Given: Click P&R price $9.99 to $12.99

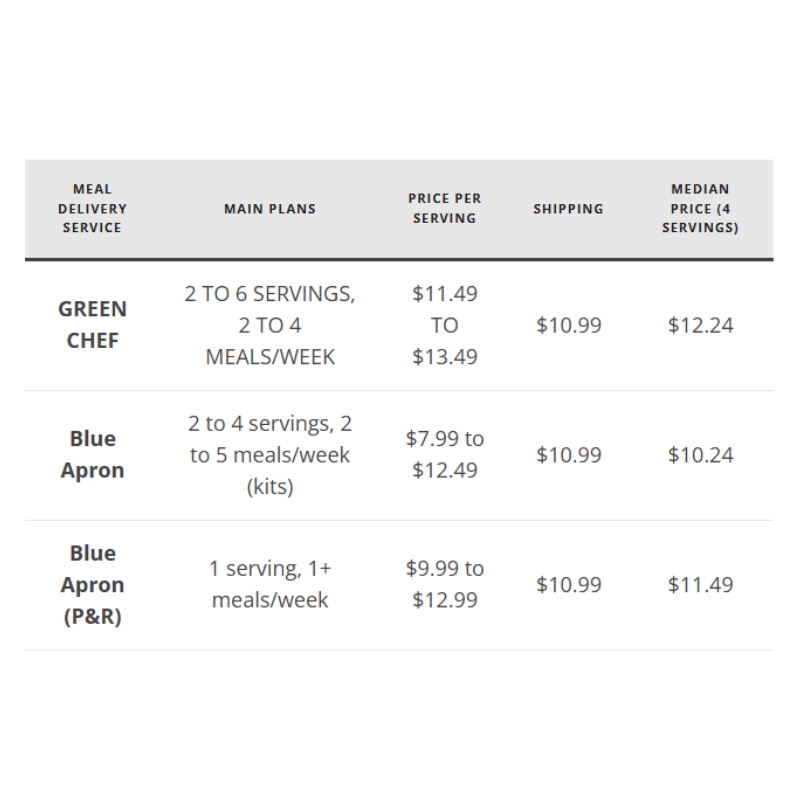Looking at the screenshot, I should [x=444, y=584].
